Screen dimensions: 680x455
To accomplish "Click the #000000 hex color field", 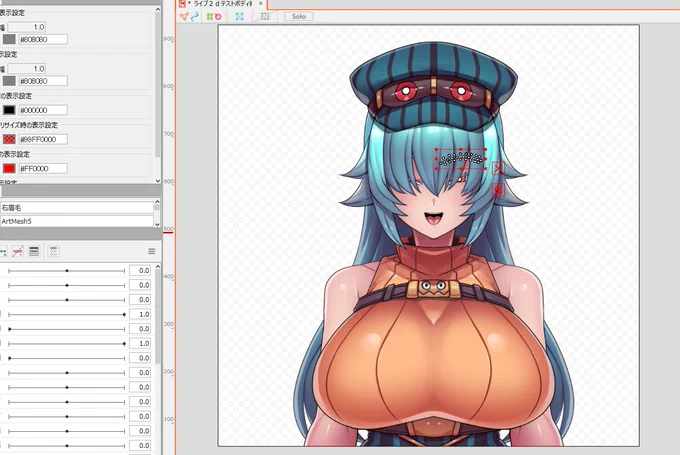I will pos(43,110).
